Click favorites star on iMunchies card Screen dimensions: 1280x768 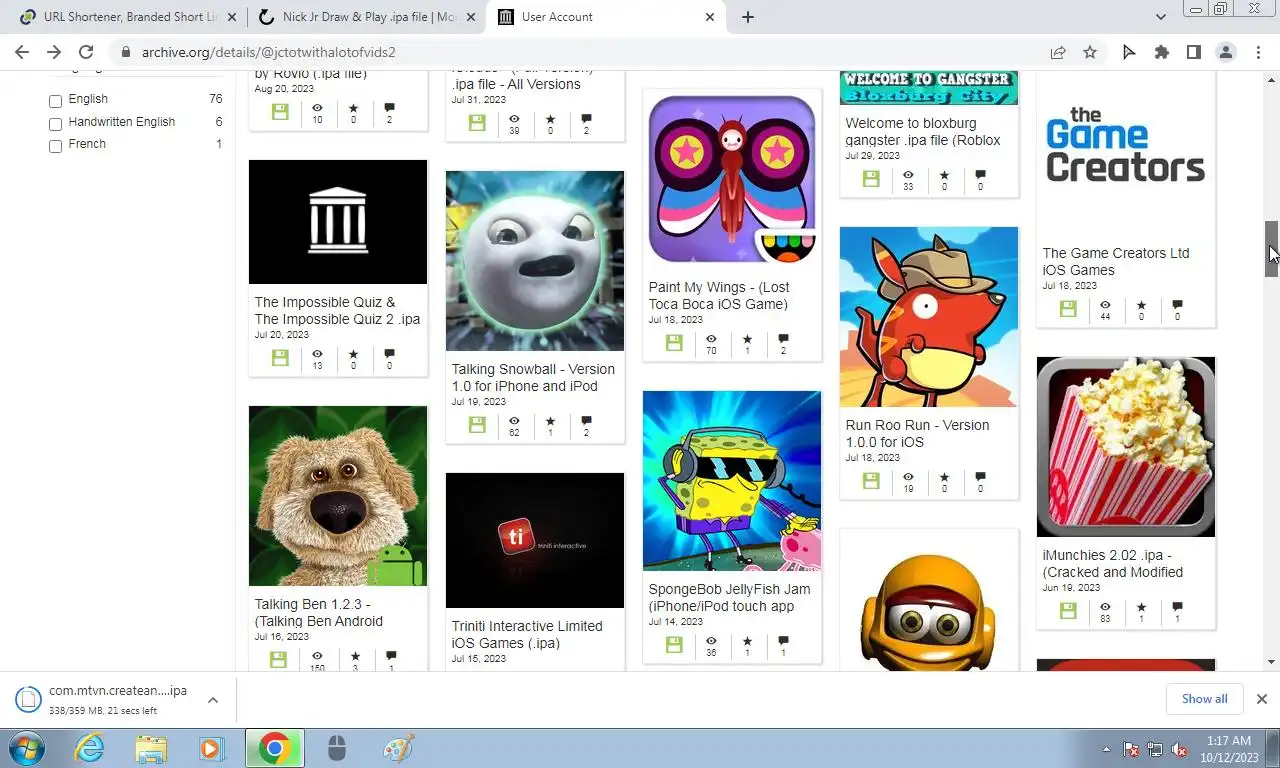pyautogui.click(x=1141, y=607)
